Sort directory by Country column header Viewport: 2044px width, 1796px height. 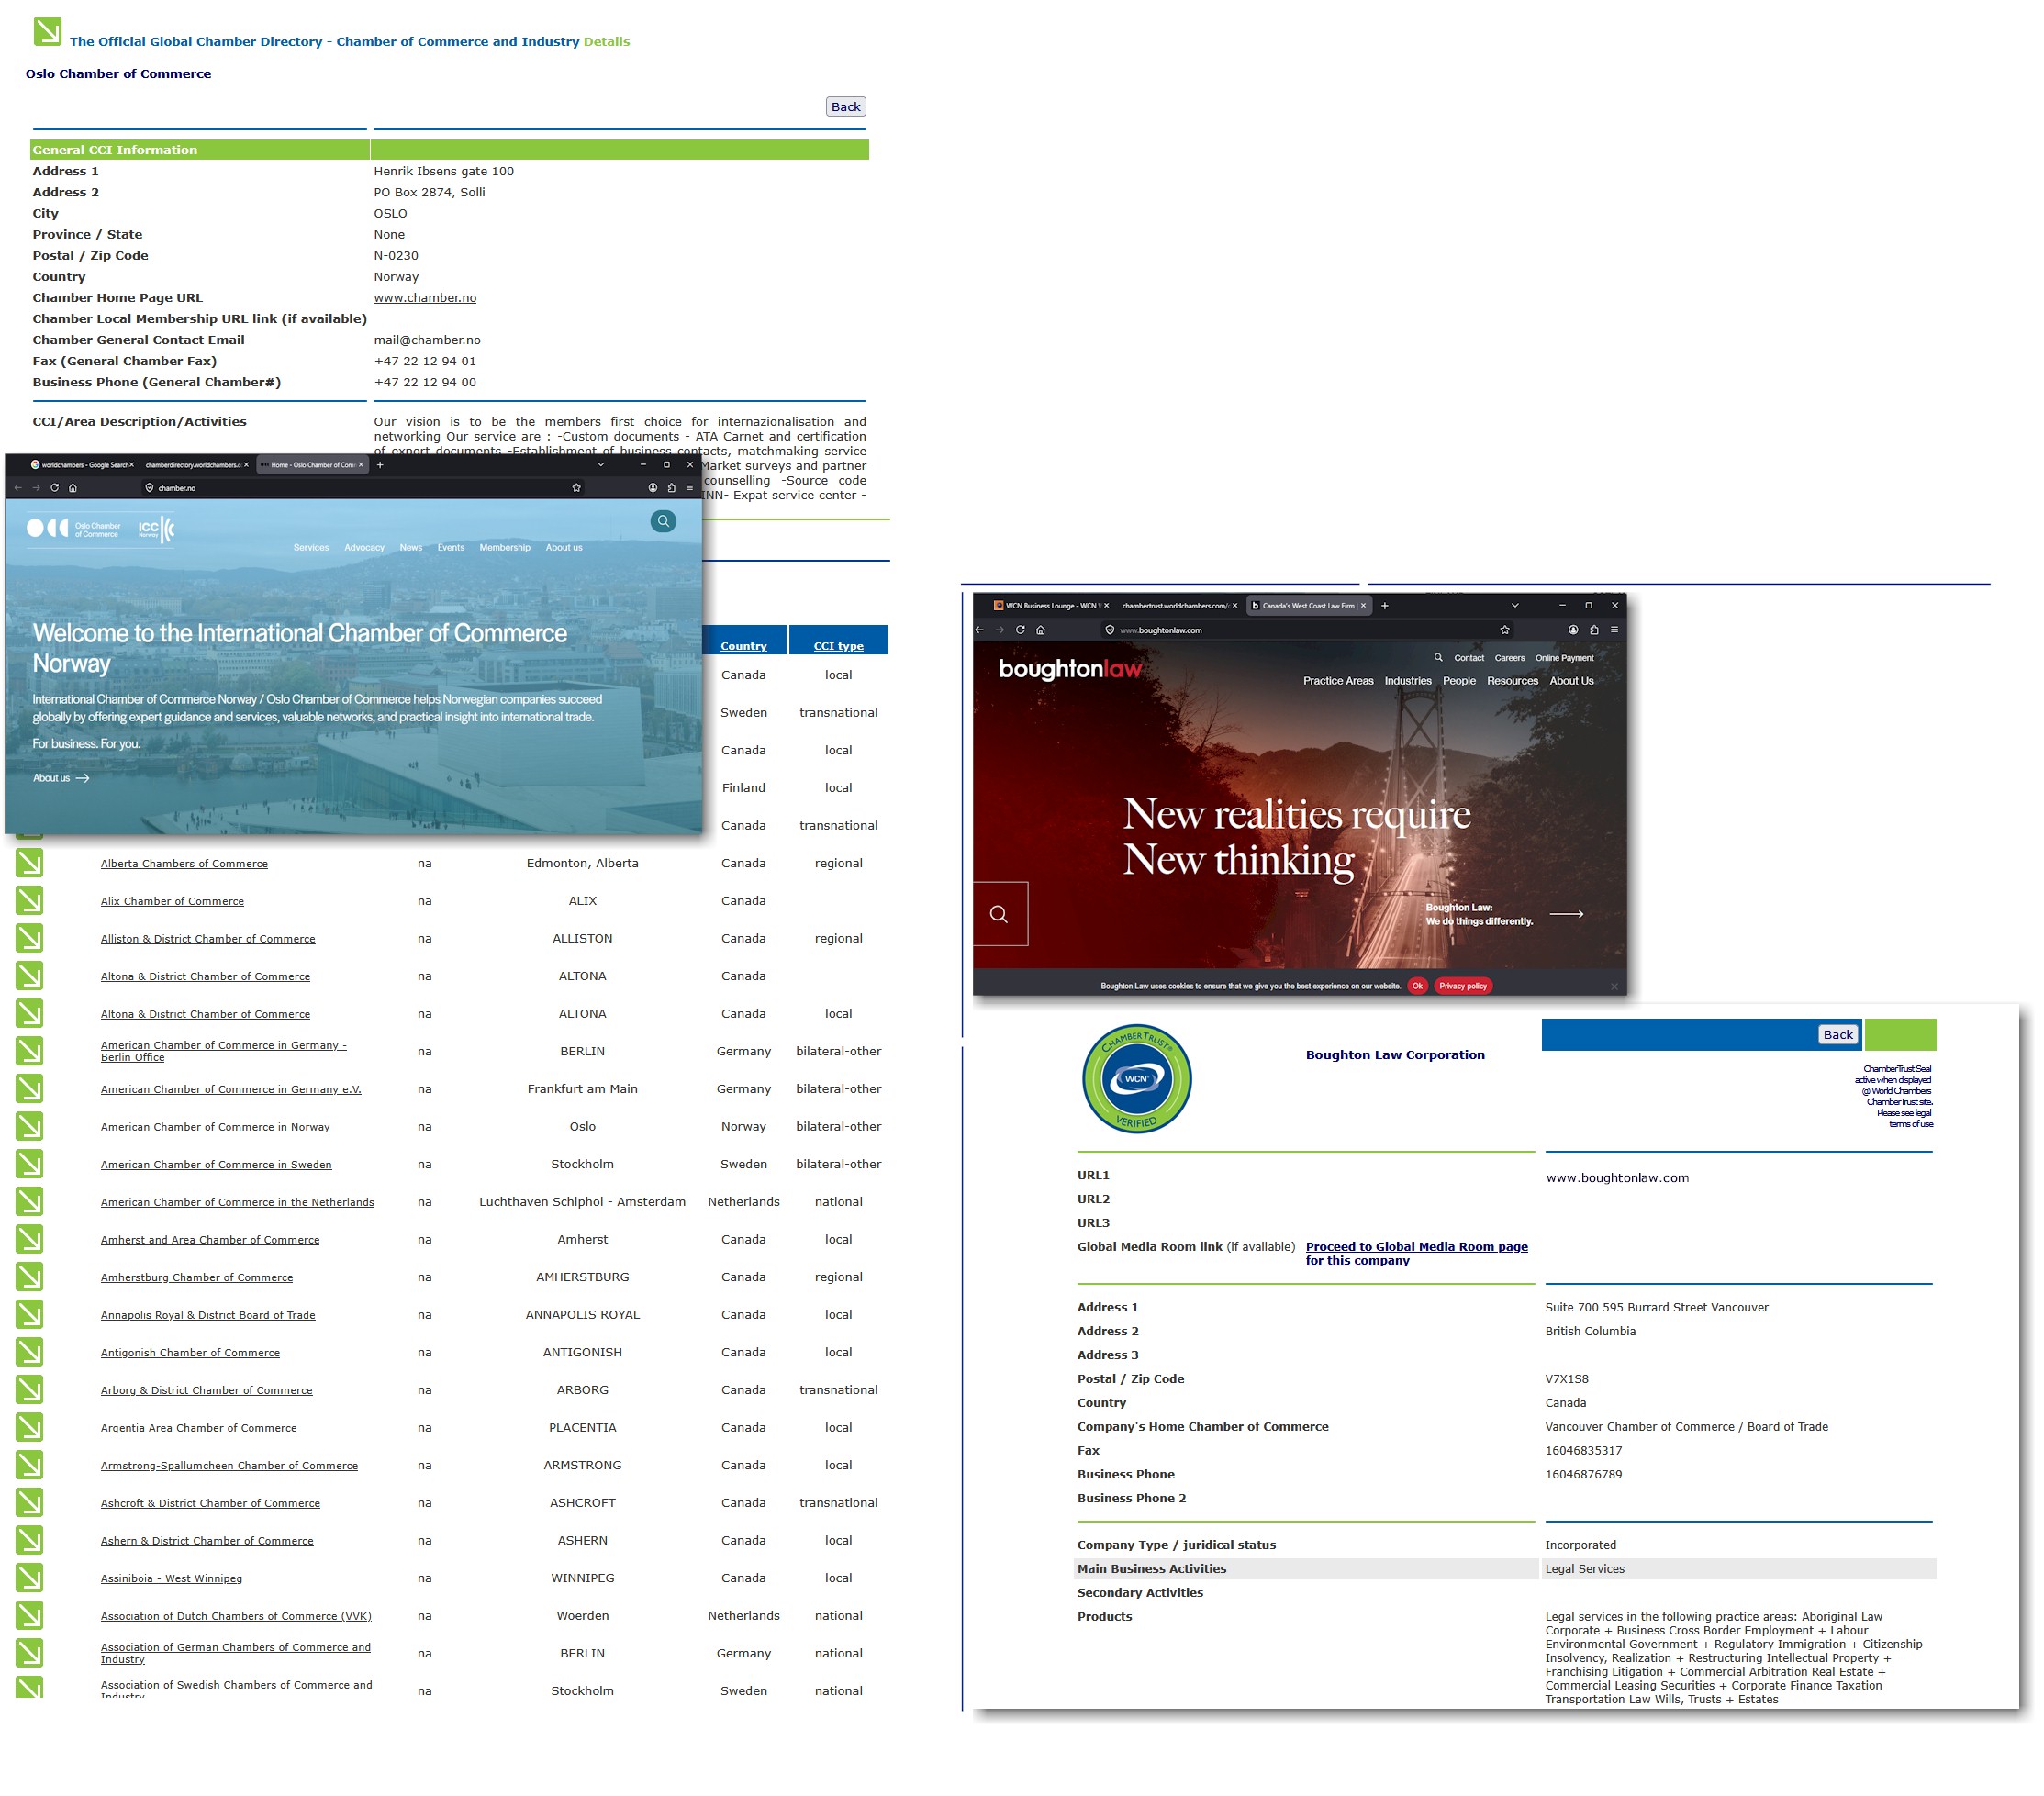[x=744, y=646]
